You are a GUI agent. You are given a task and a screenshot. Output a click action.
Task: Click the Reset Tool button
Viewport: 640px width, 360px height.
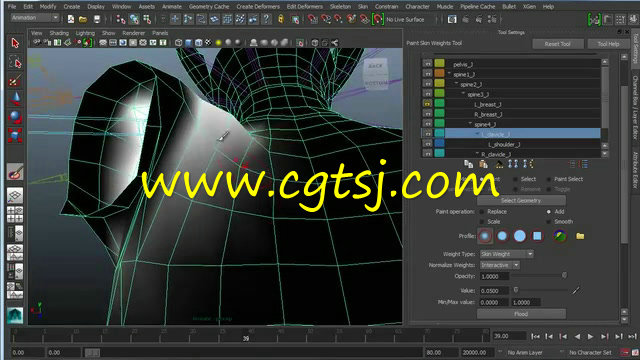click(x=557, y=44)
